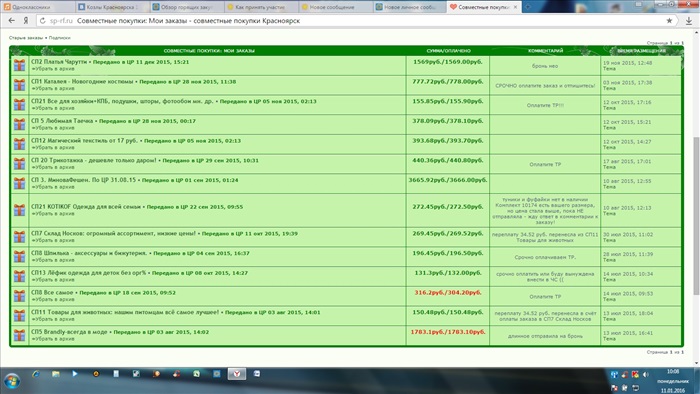Open downloads via the download arrow icon
Screen dimensions: 700x394
[689, 21]
